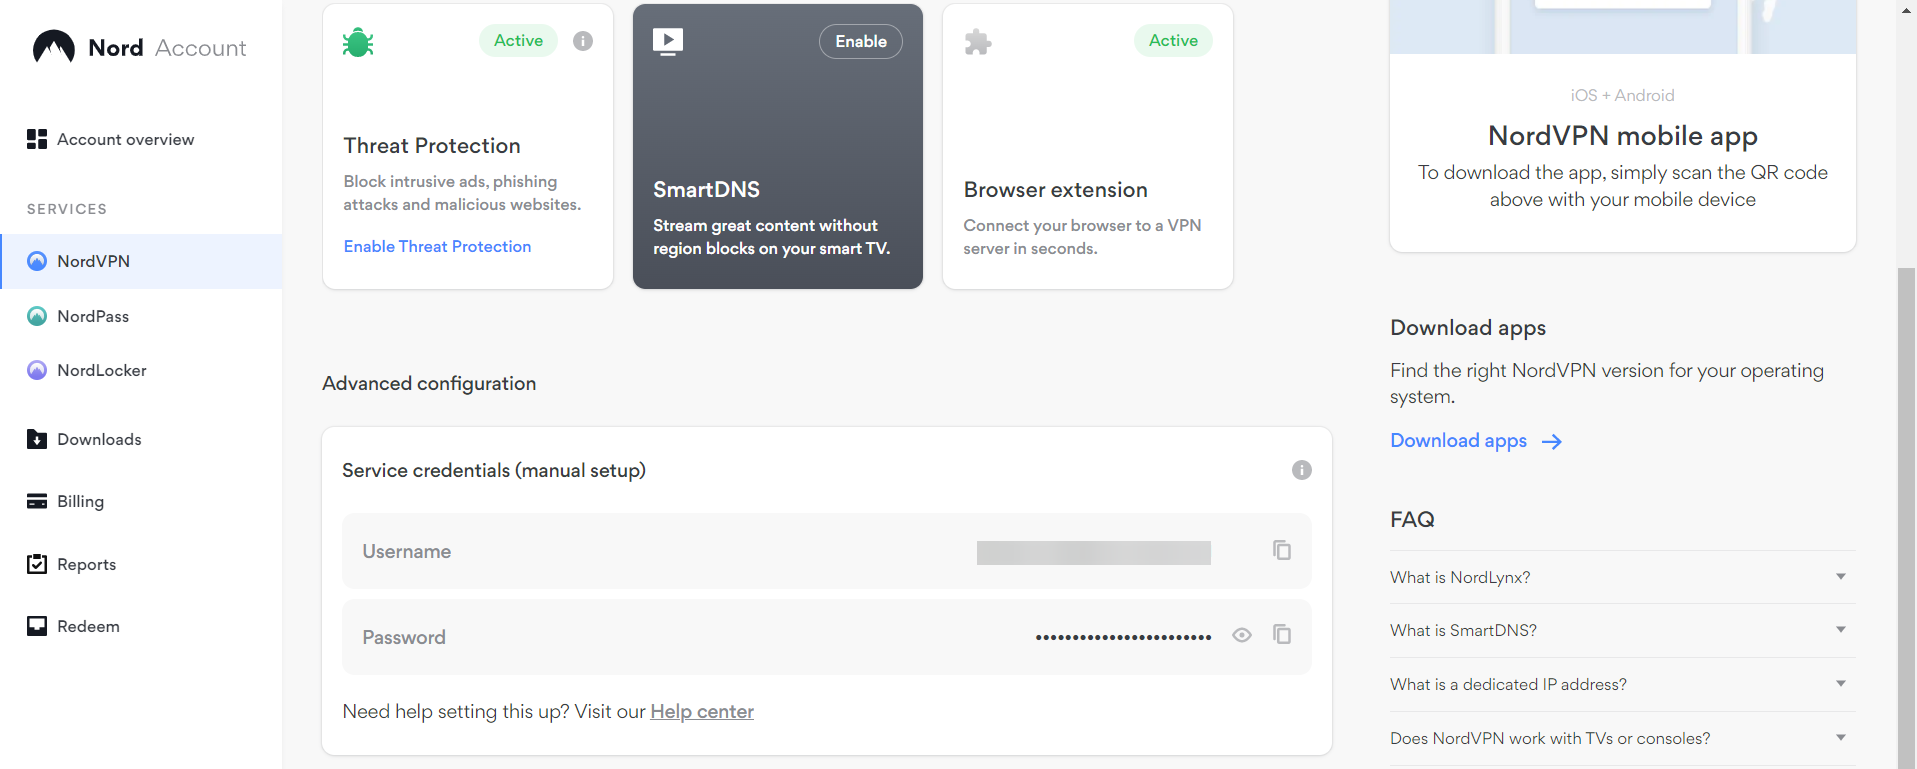This screenshot has height=769, width=1917.
Task: Enable SmartDNS
Action: coord(860,41)
